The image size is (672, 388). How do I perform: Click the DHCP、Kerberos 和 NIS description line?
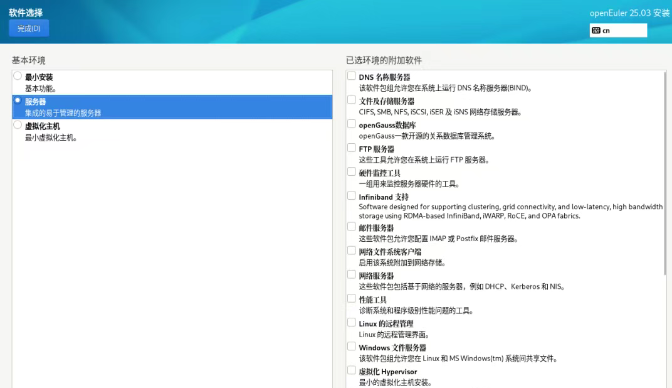tap(462, 287)
